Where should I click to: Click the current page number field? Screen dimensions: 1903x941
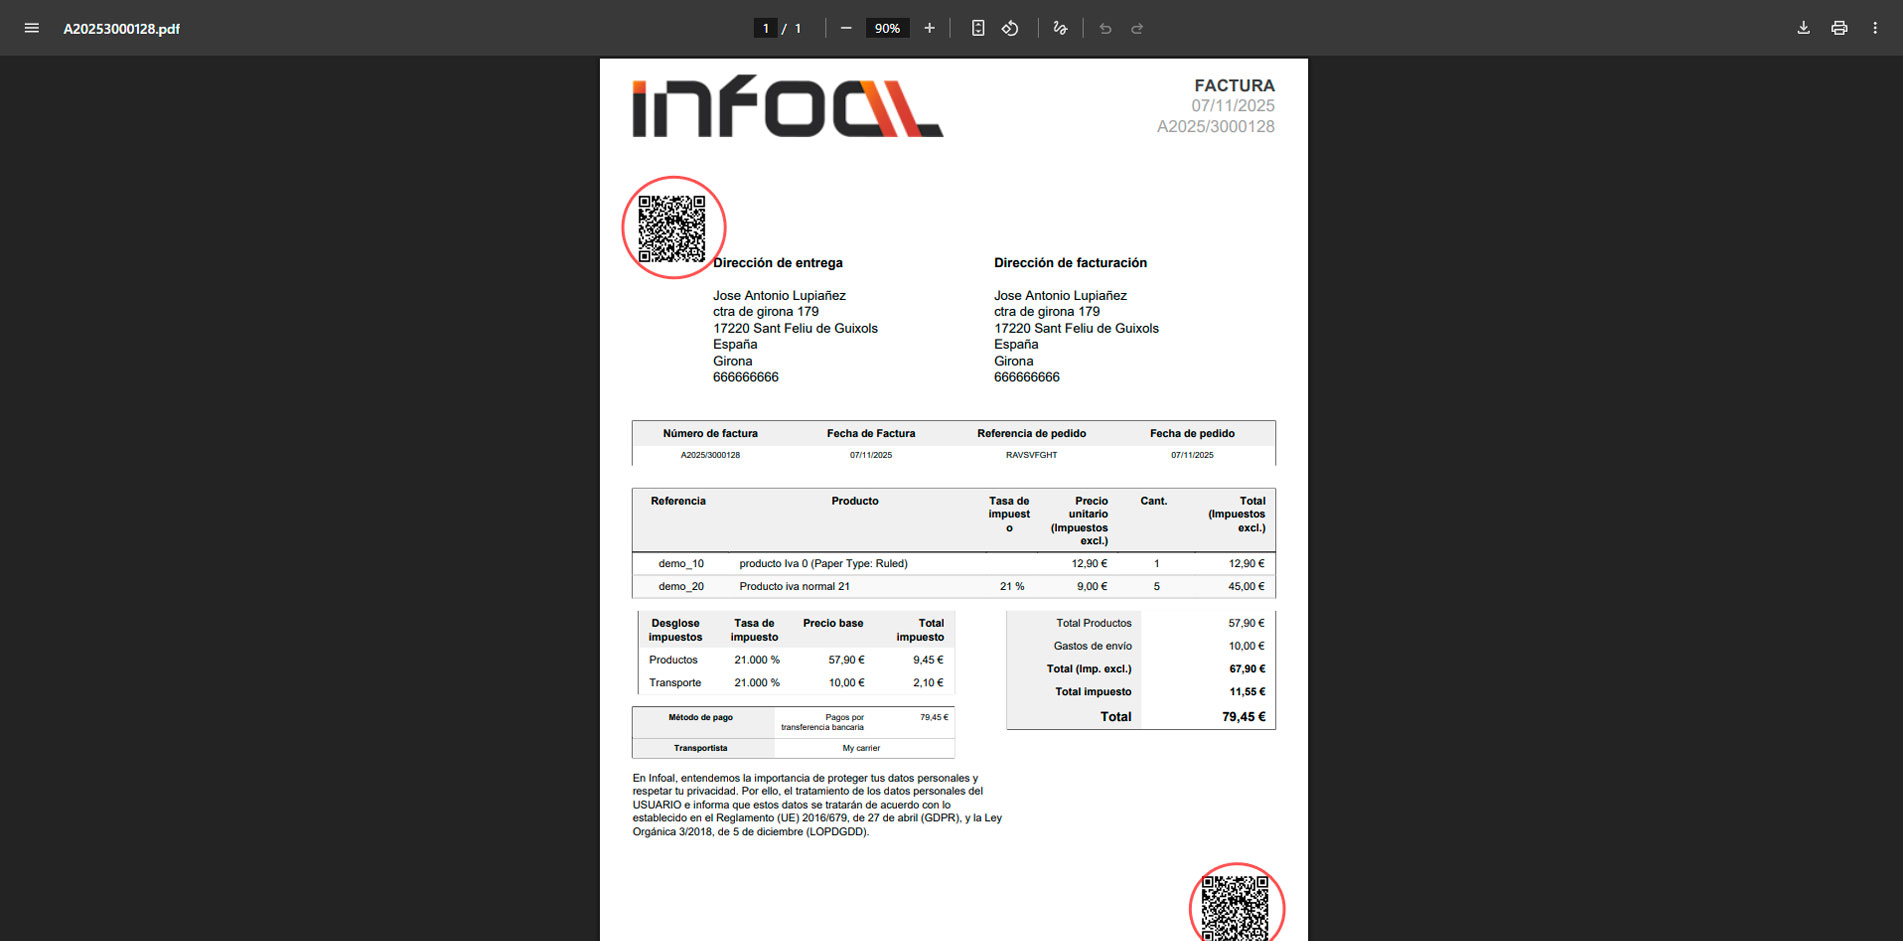tap(765, 28)
